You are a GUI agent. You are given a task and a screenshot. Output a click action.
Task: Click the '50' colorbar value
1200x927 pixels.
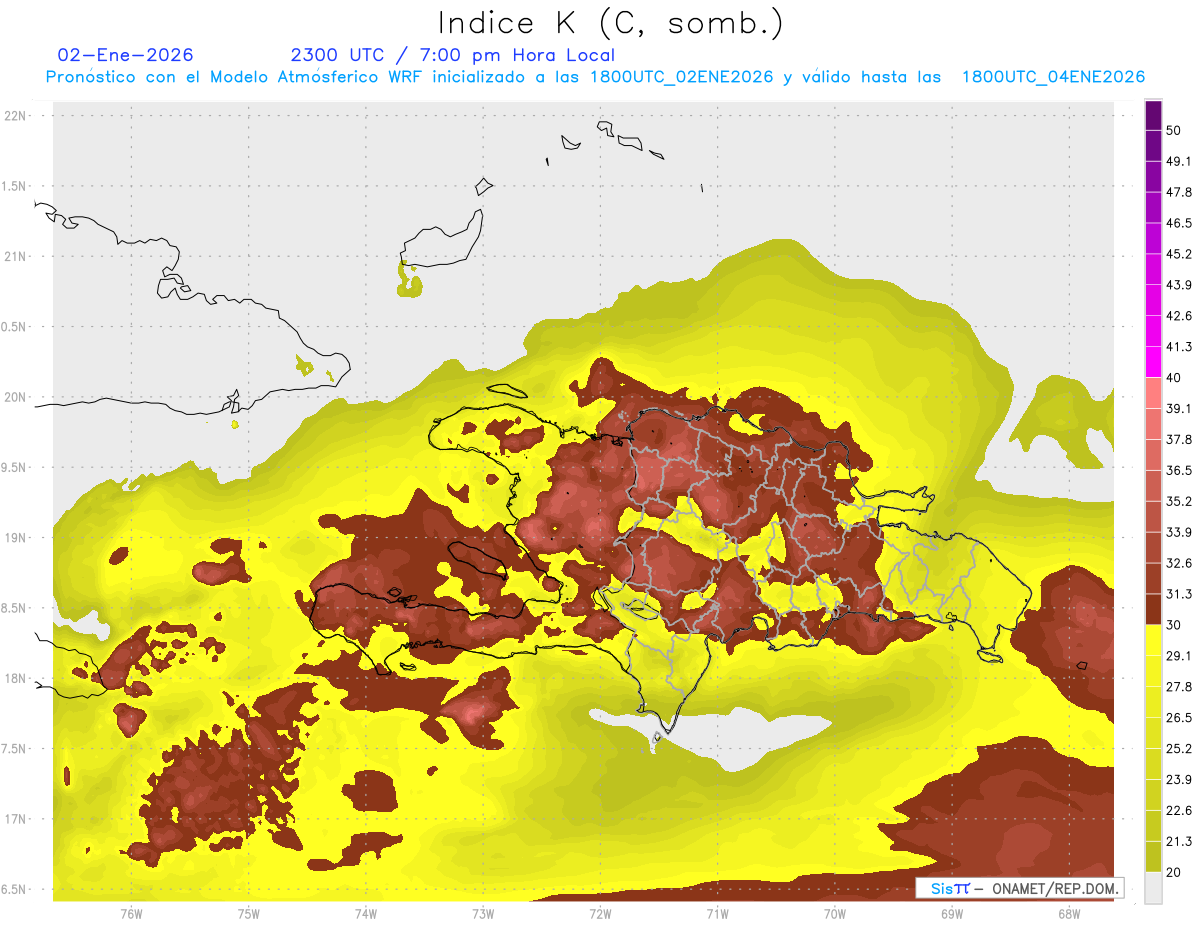(1174, 131)
